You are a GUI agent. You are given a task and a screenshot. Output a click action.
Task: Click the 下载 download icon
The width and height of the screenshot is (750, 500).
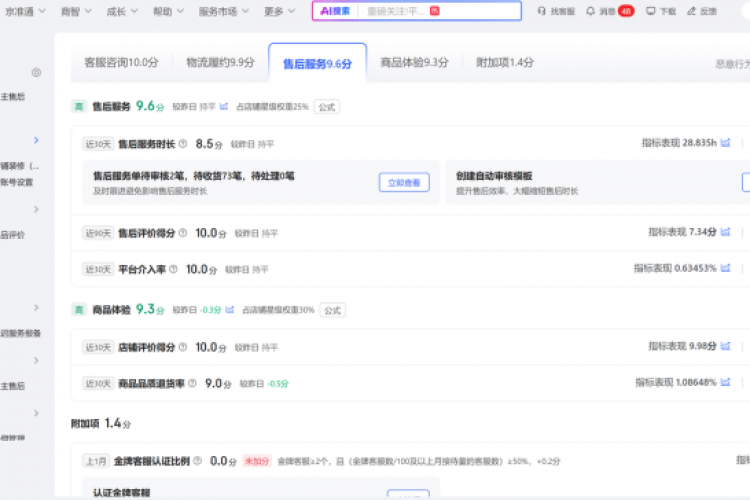[651, 11]
